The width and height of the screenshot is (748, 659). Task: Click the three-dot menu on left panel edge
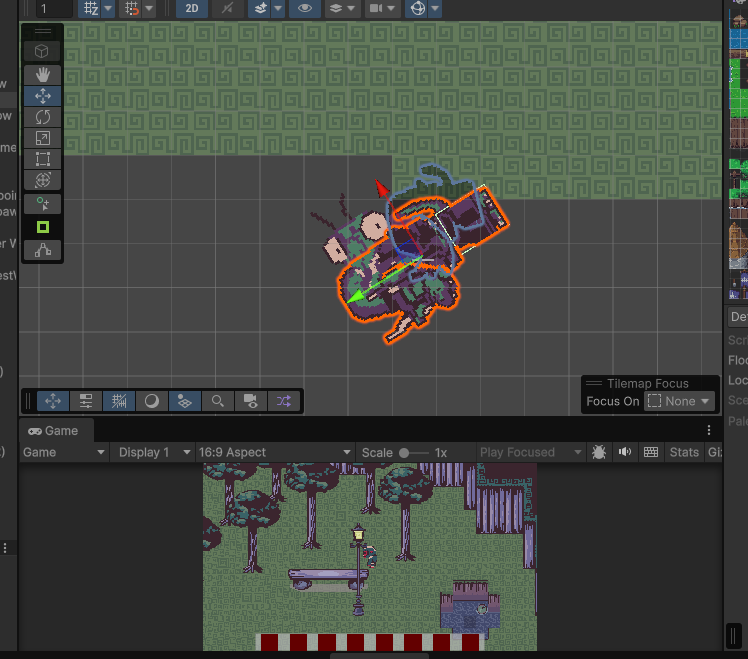click(5, 548)
